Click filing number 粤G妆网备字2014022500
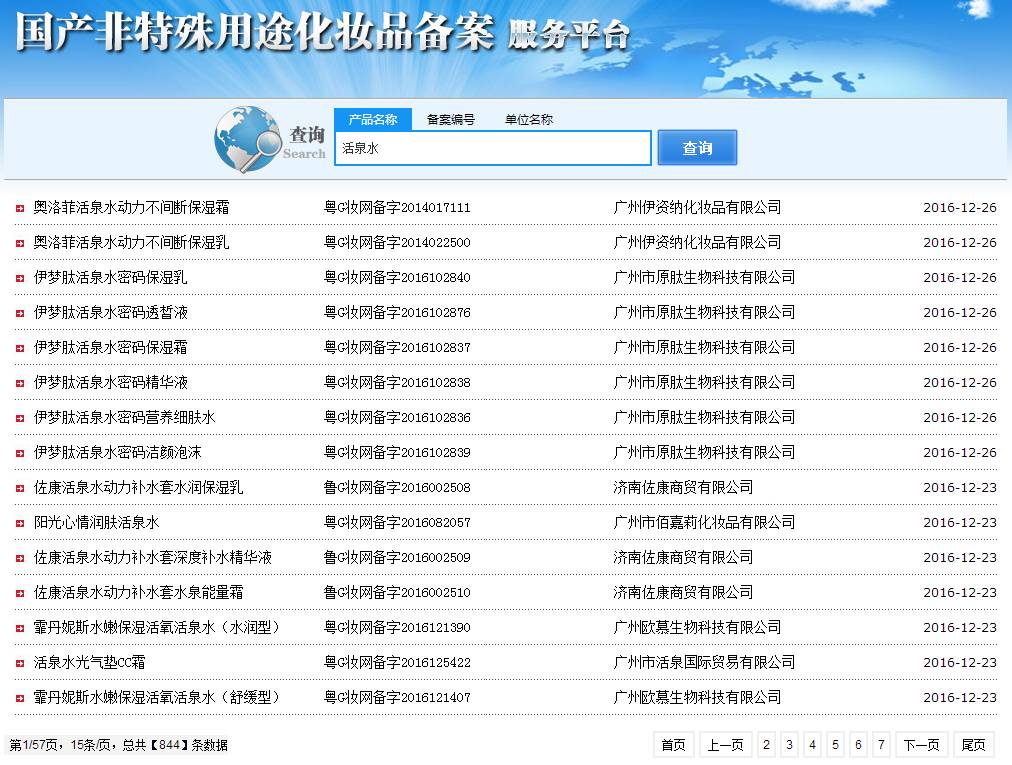 397,242
